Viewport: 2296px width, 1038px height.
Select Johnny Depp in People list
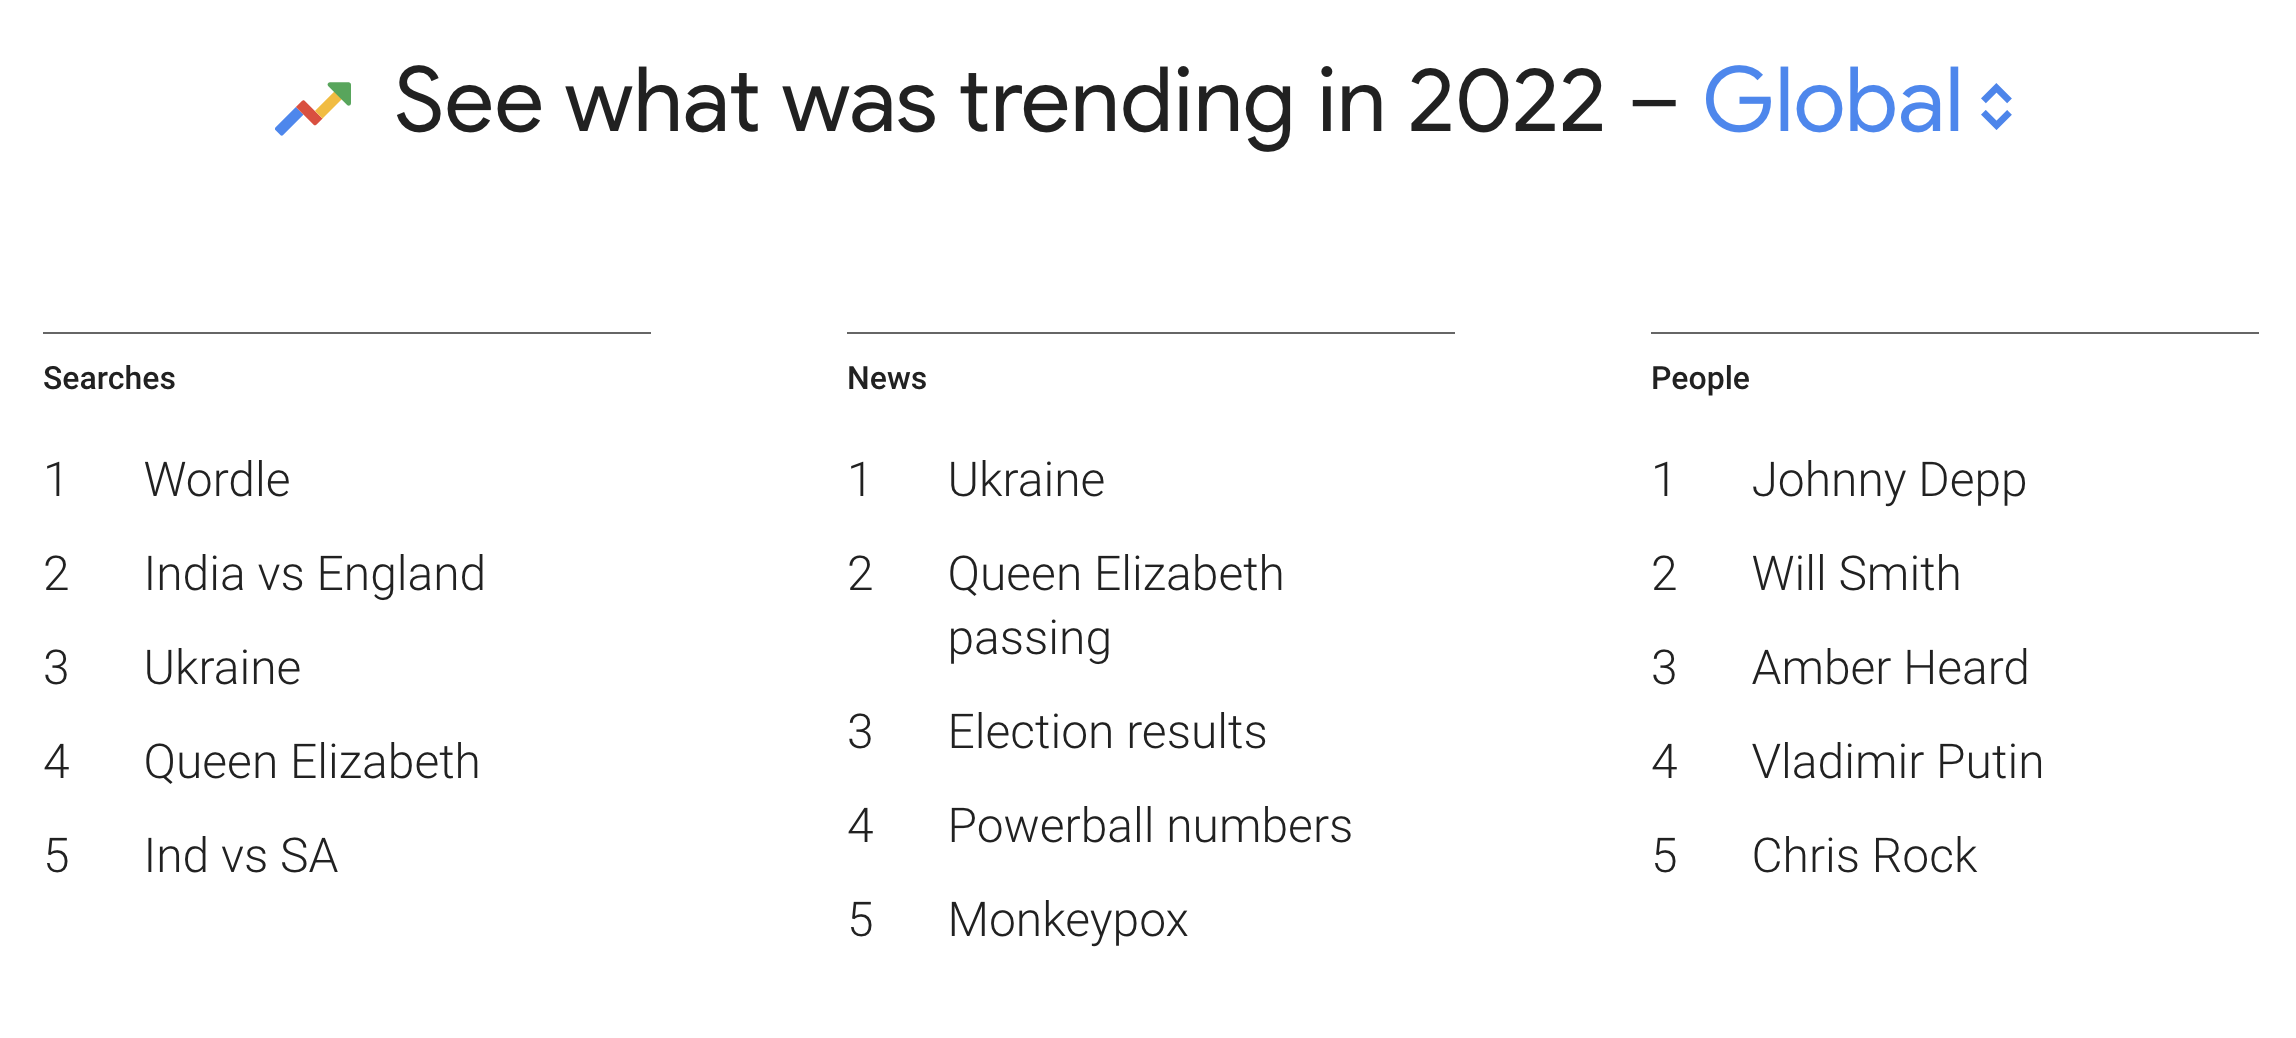click(x=1889, y=480)
